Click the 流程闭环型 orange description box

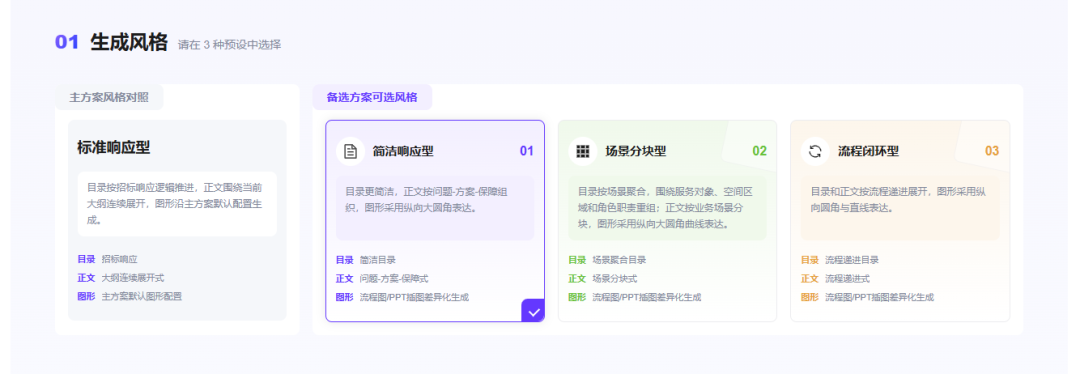(x=900, y=208)
